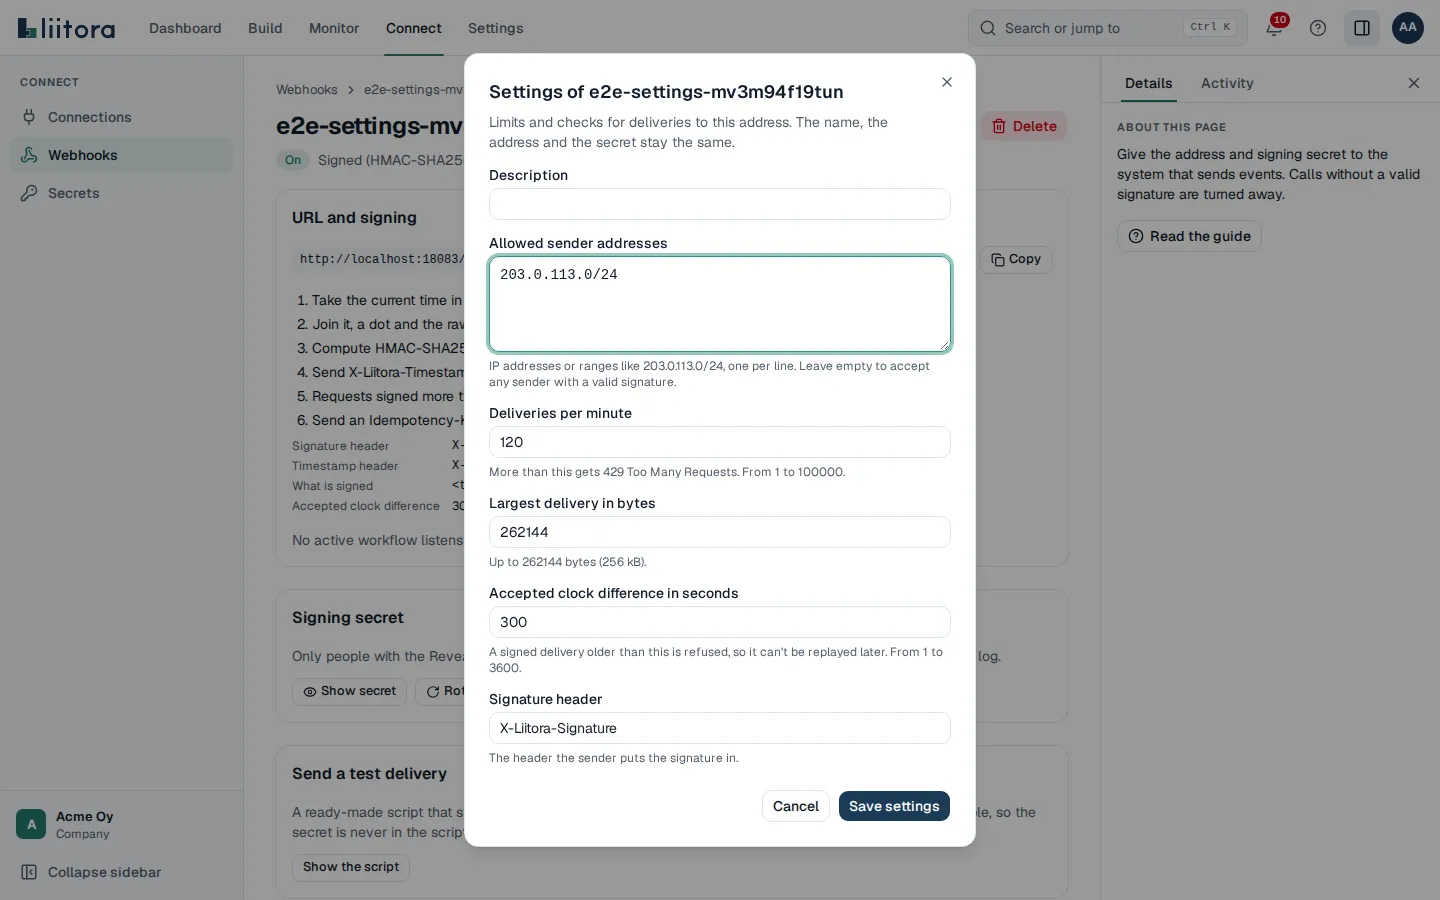Click the Allowed sender addresses textarea
The image size is (1440, 900).
click(x=720, y=304)
